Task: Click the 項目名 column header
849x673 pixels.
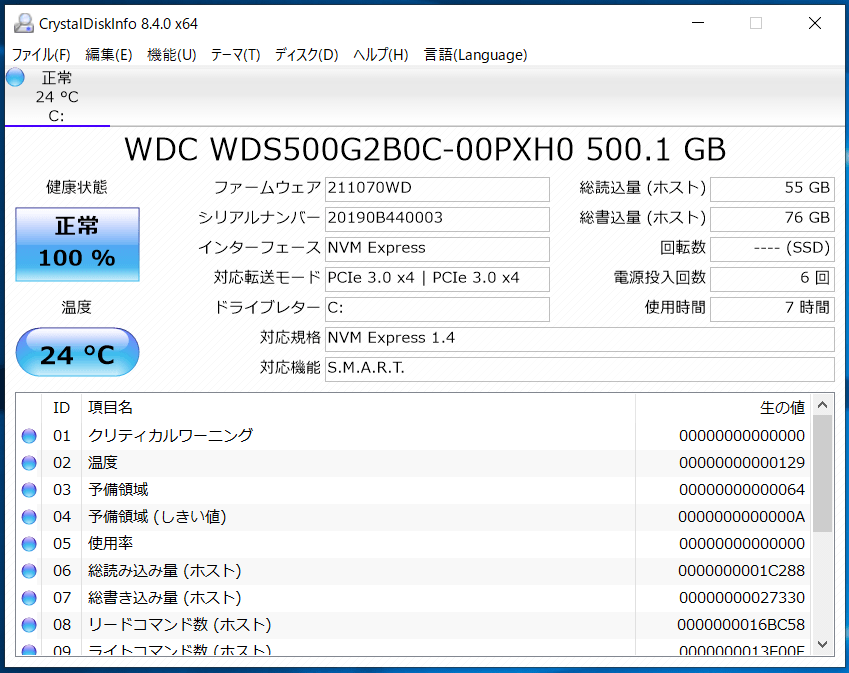Action: [358, 408]
